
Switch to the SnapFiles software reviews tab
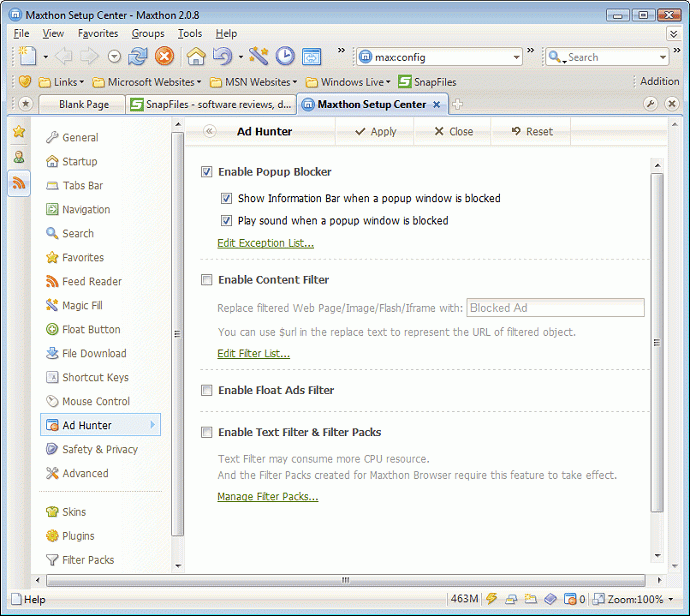[211, 104]
